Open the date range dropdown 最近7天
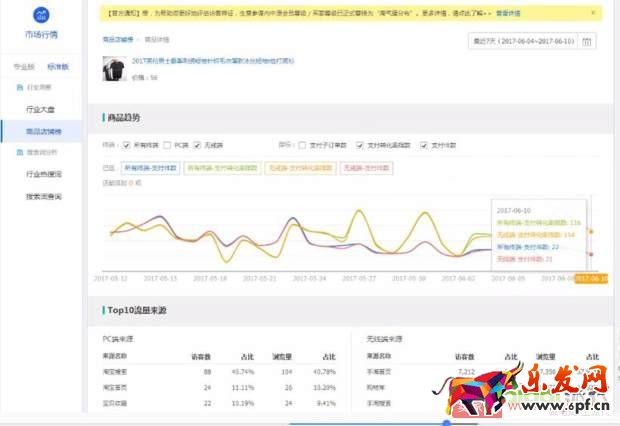 (522, 41)
